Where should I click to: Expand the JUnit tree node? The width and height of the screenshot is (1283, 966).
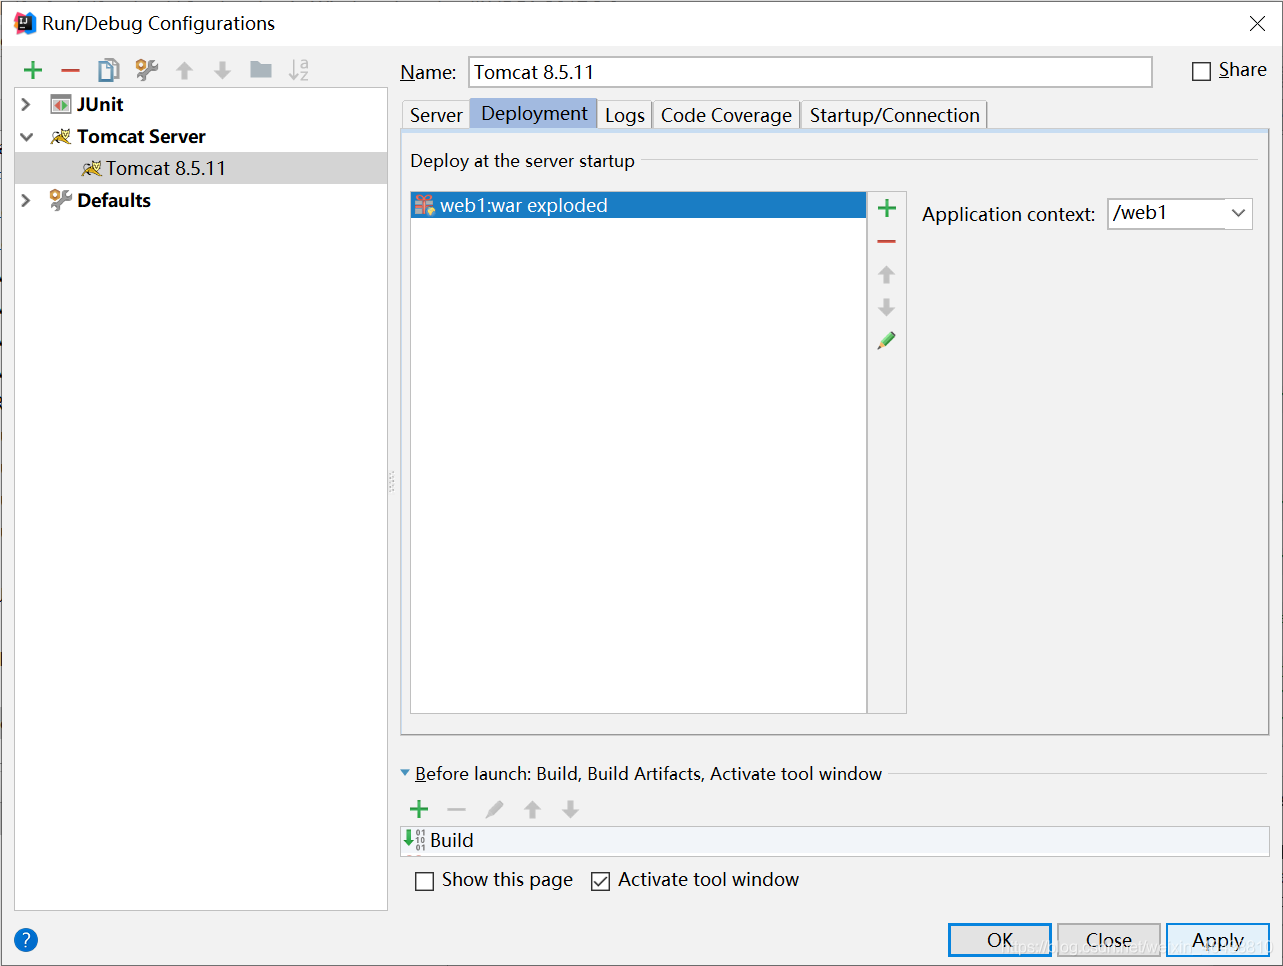(x=27, y=104)
